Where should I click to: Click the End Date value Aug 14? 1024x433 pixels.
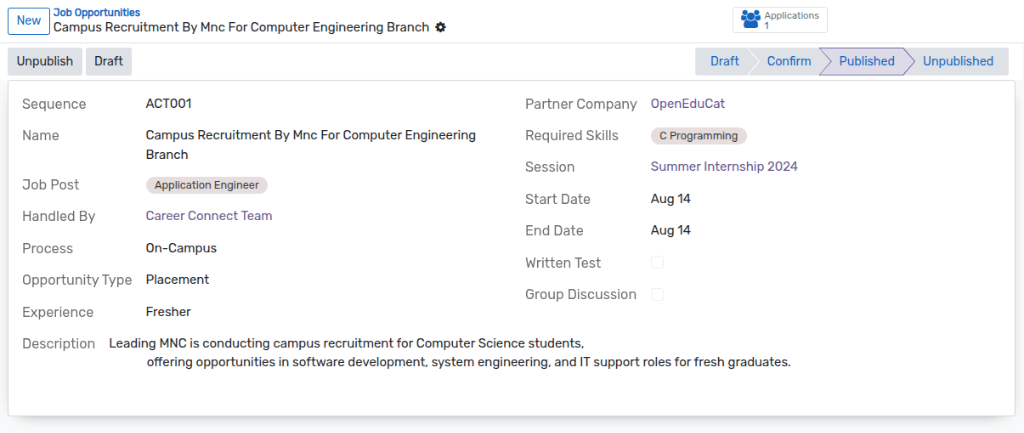(x=671, y=231)
